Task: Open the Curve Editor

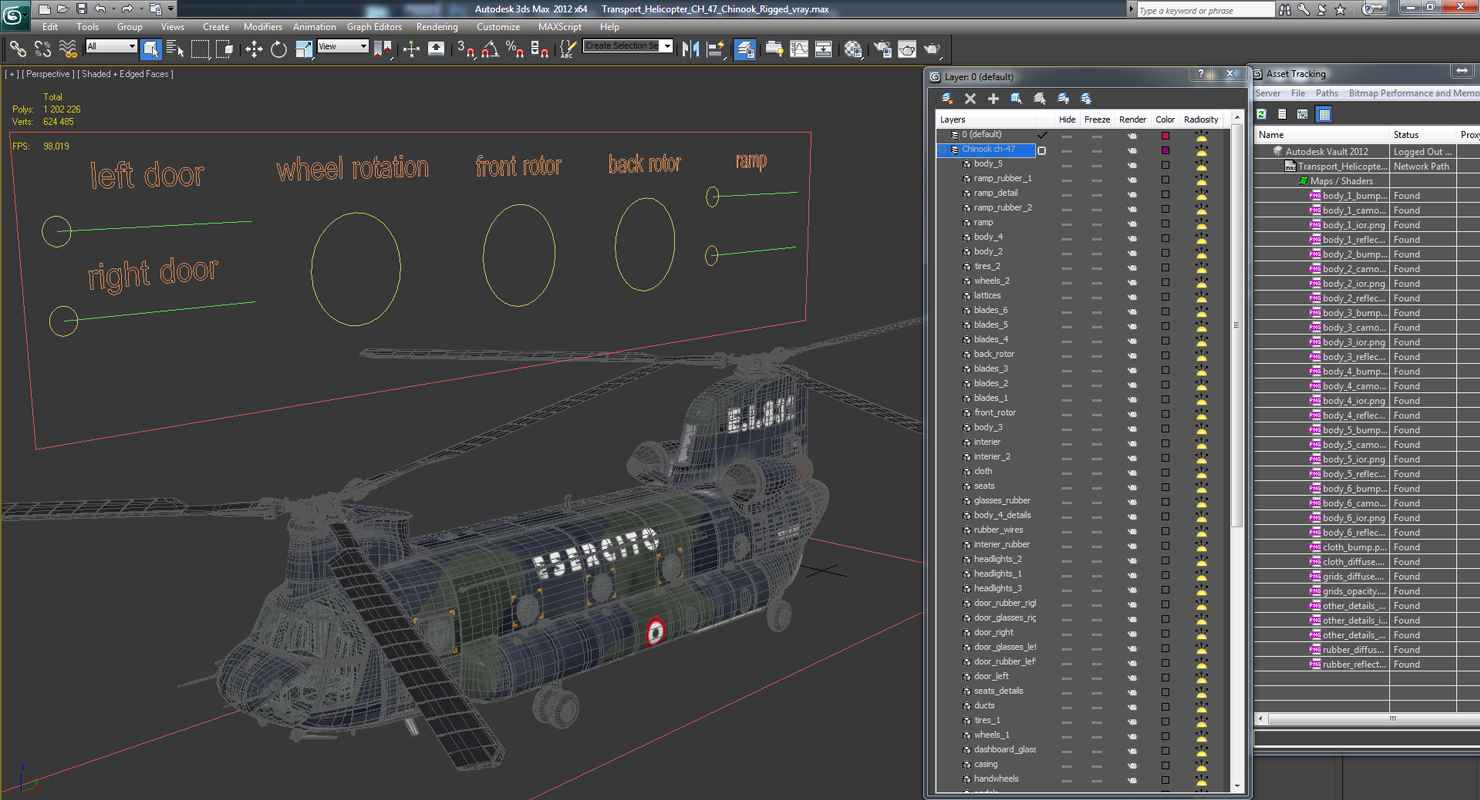Action: tap(799, 48)
